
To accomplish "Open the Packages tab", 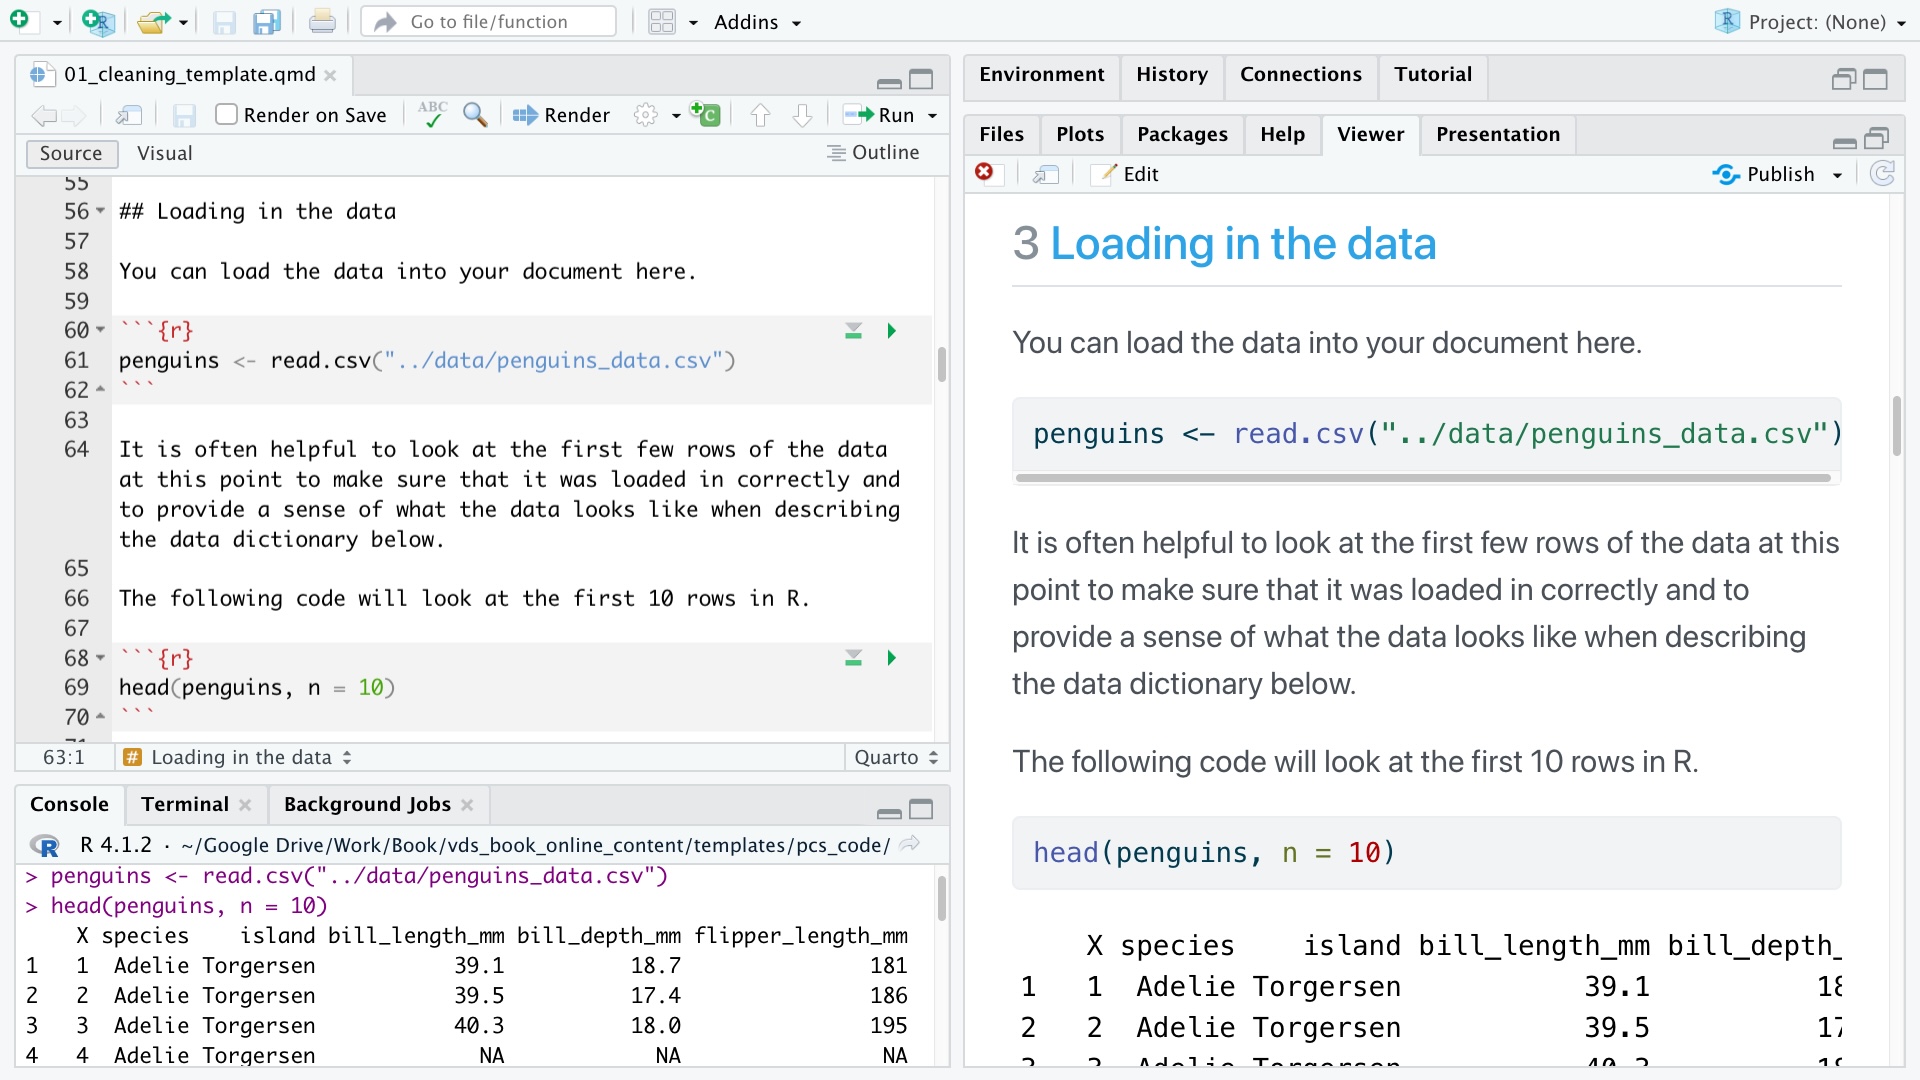I will [x=1182, y=134].
